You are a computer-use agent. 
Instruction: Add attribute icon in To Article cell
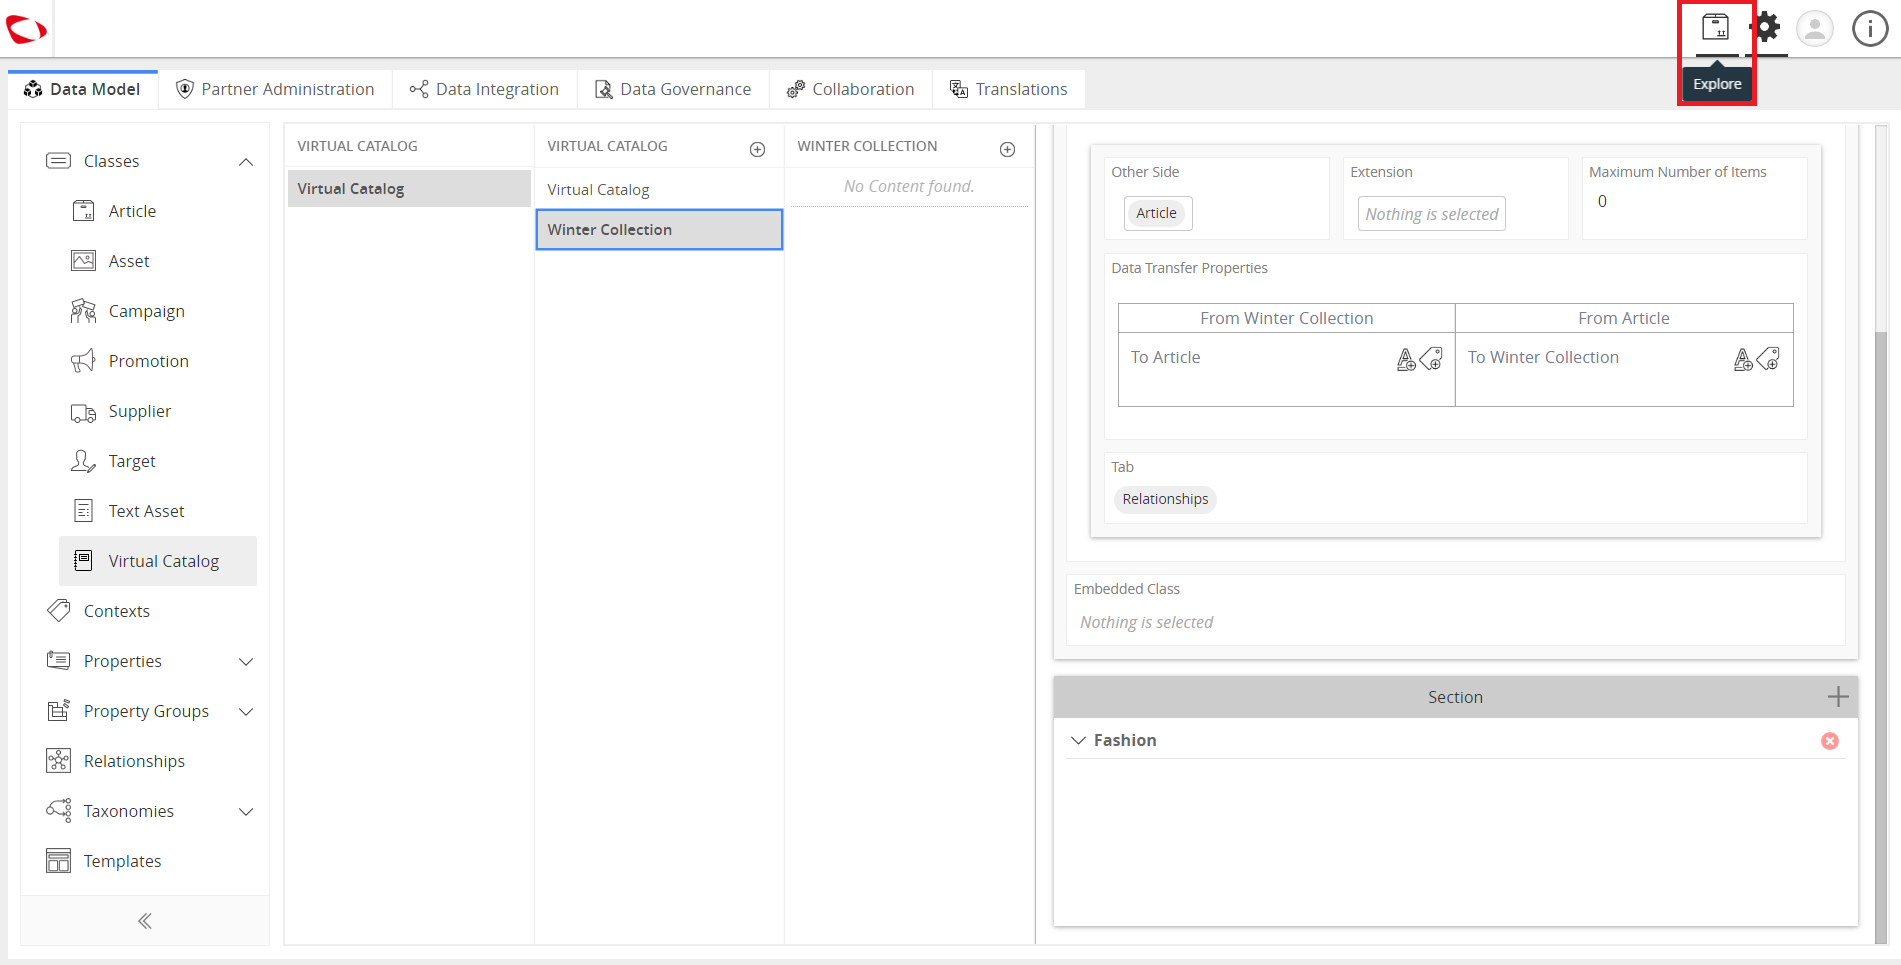(x=1406, y=359)
